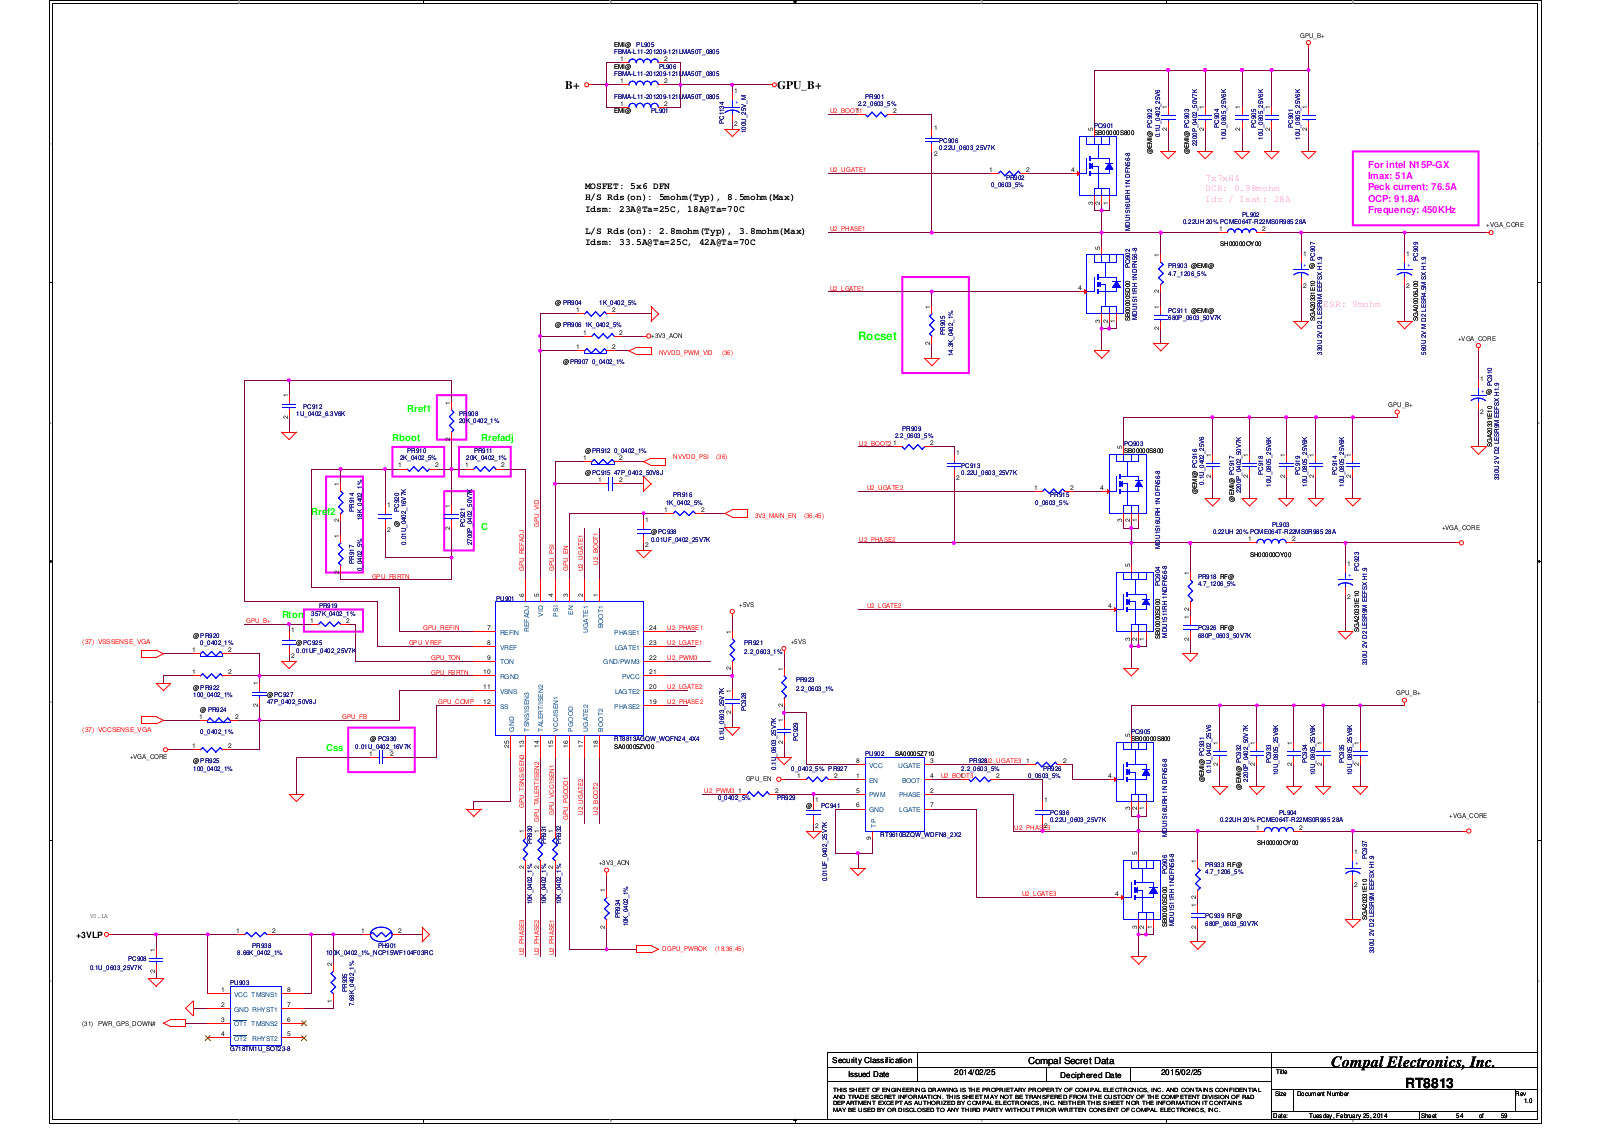The width and height of the screenshot is (1600, 1131).
Task: Select the OCP: 91.8A line
Action: pos(1393,198)
